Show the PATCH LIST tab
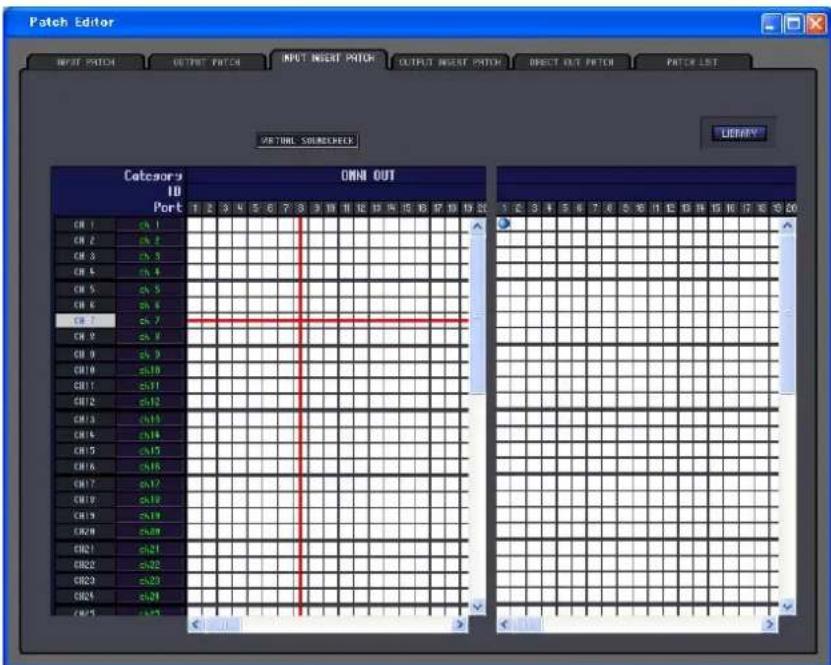The height and width of the screenshot is (665, 831). click(692, 62)
